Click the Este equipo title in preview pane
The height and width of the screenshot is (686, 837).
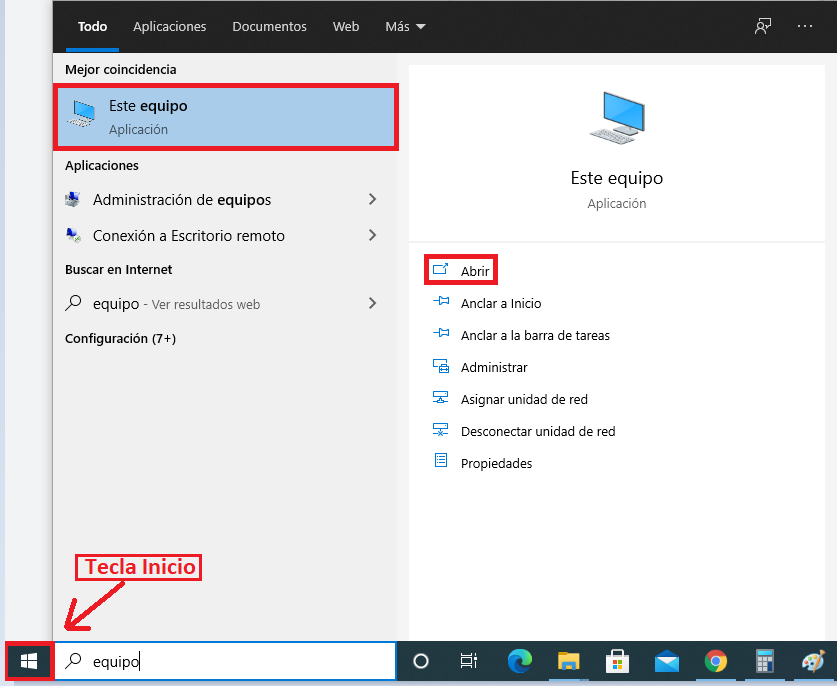point(617,178)
